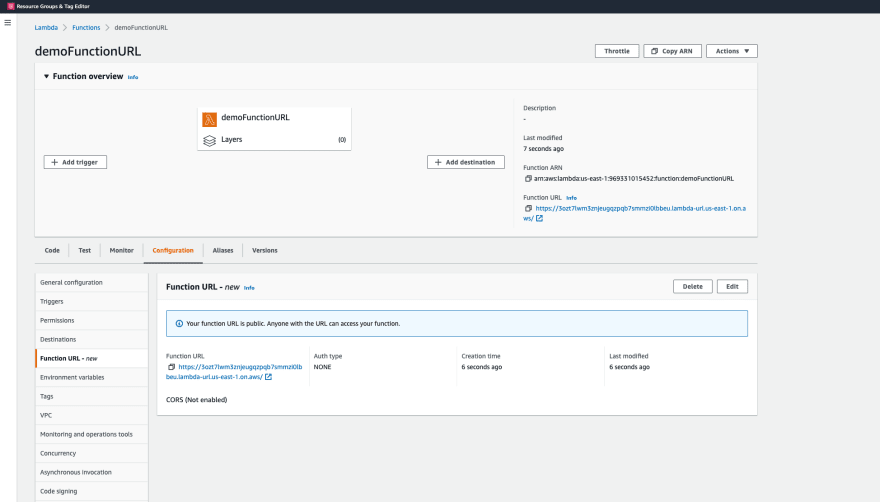The height and width of the screenshot is (502, 880).
Task: Go to the Versions tab
Action: tap(264, 250)
